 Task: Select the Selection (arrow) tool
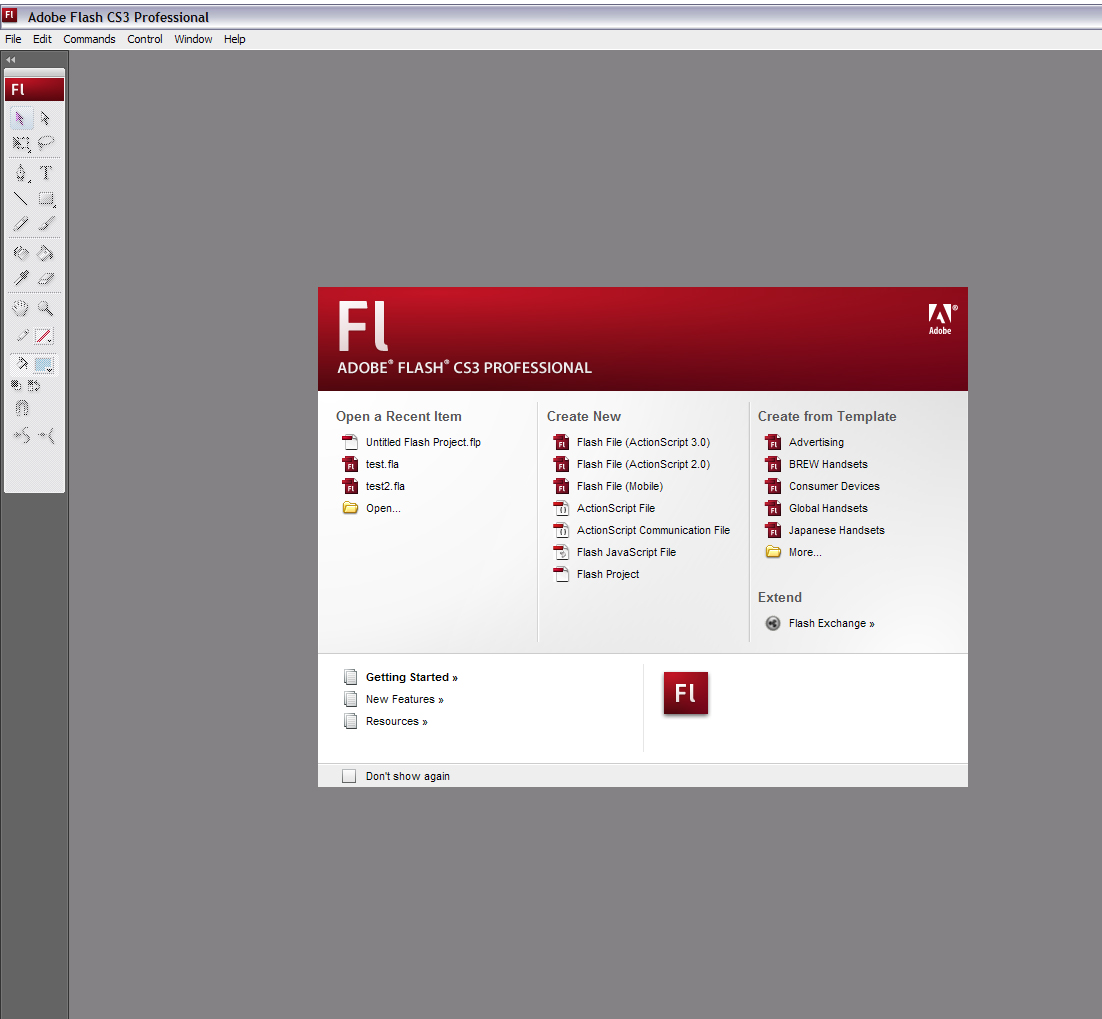click(21, 118)
